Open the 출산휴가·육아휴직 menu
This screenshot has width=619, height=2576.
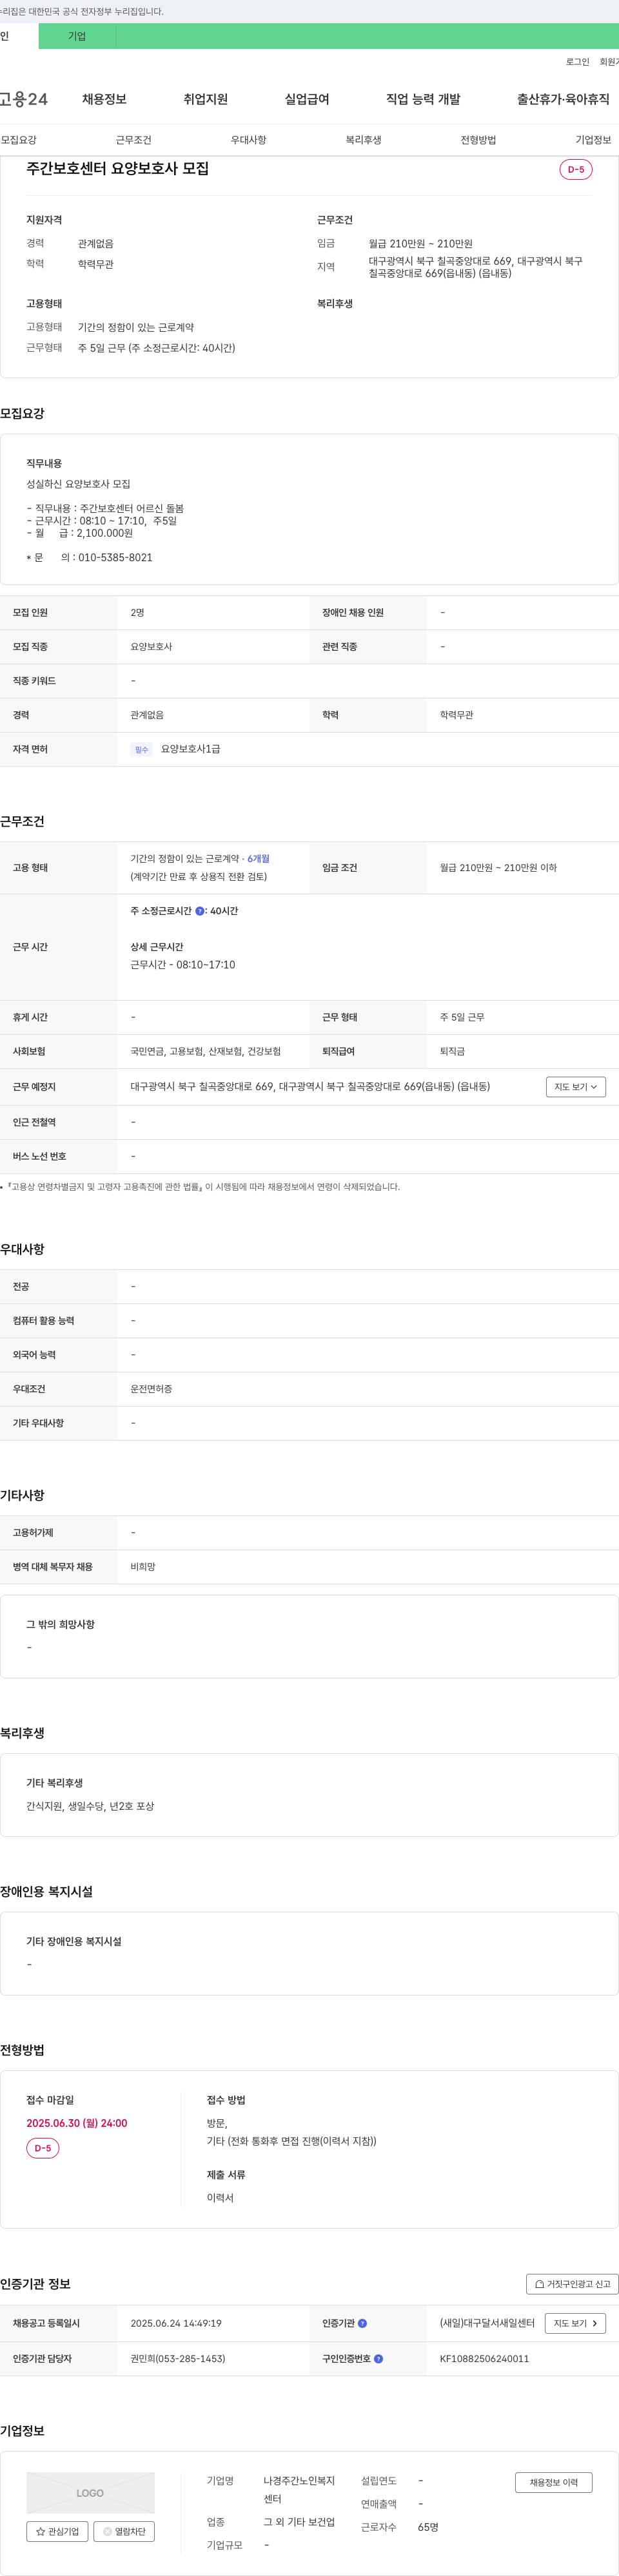(563, 99)
